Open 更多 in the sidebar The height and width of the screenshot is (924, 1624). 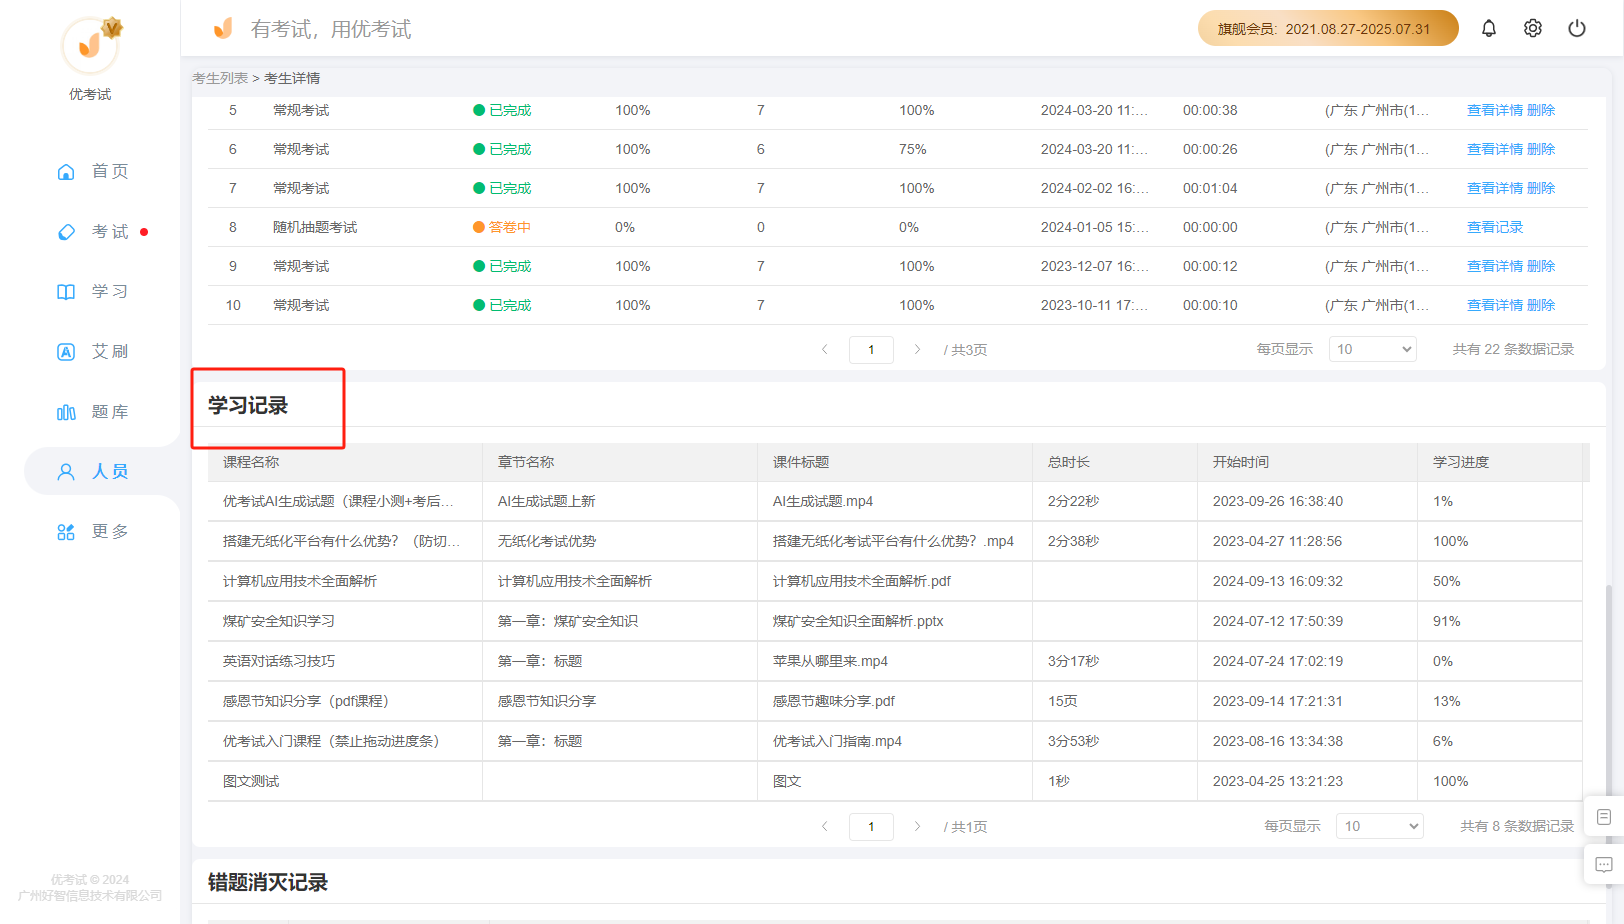click(x=92, y=532)
